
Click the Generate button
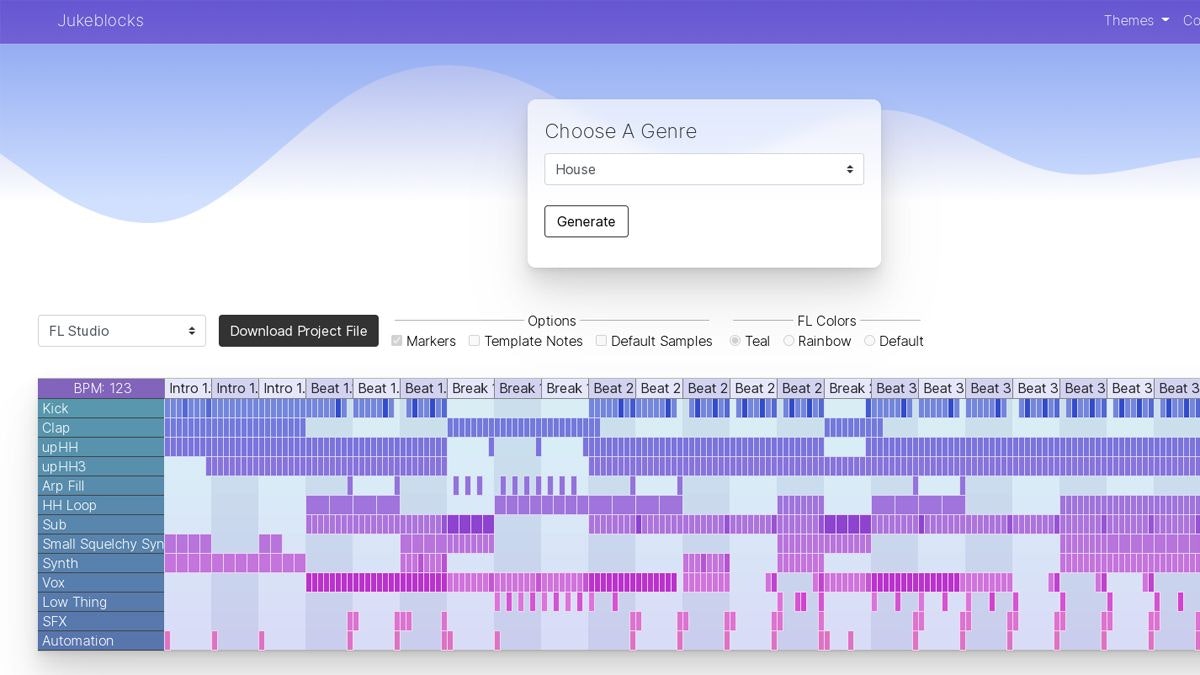click(x=586, y=221)
